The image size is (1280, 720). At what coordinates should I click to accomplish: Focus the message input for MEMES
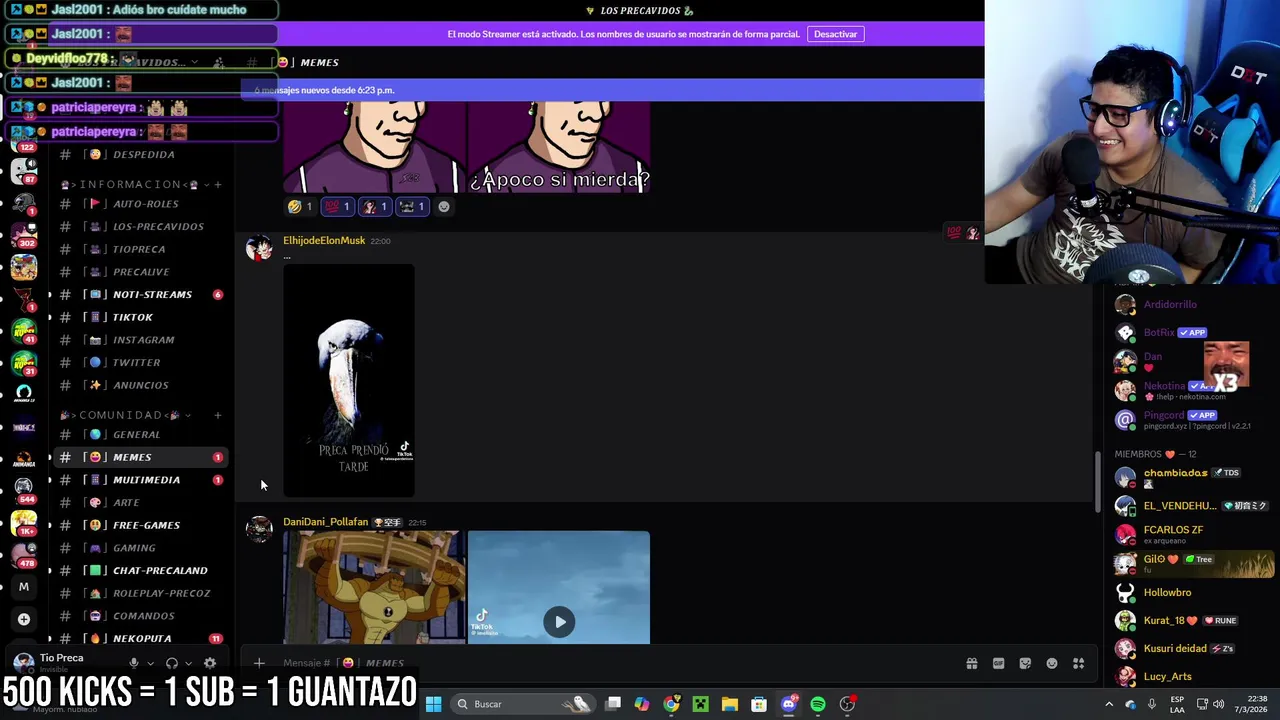[x=600, y=663]
